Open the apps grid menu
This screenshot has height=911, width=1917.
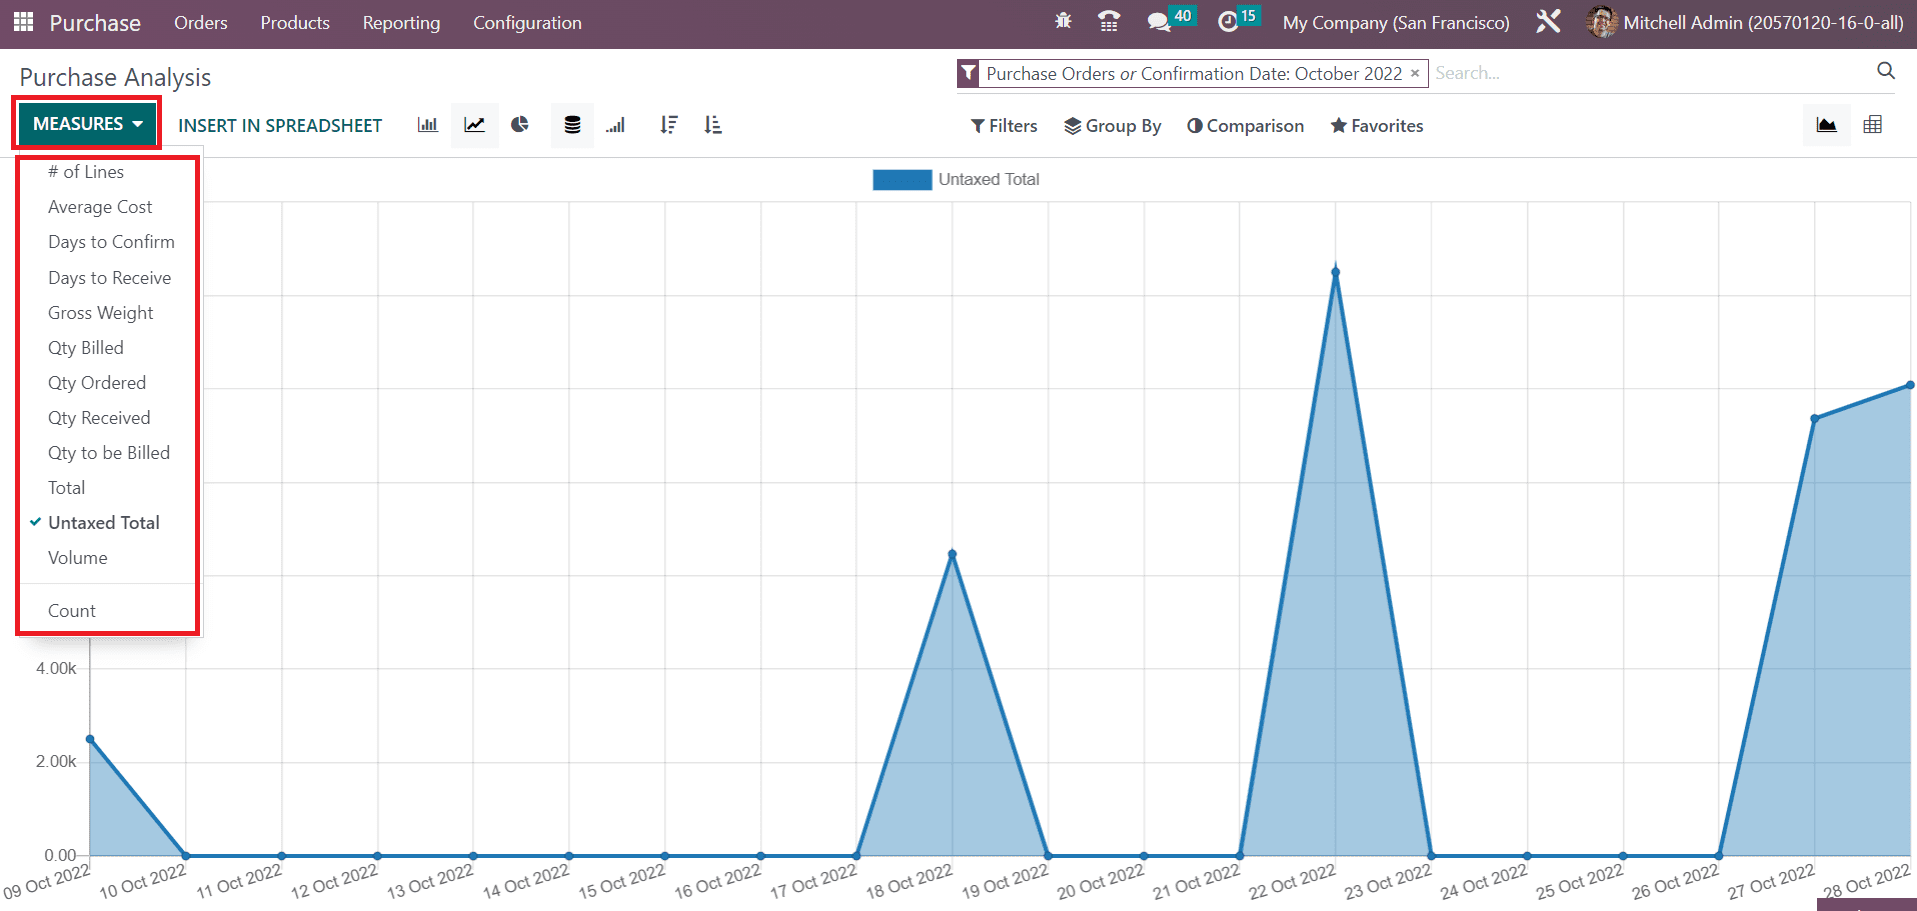(x=23, y=22)
